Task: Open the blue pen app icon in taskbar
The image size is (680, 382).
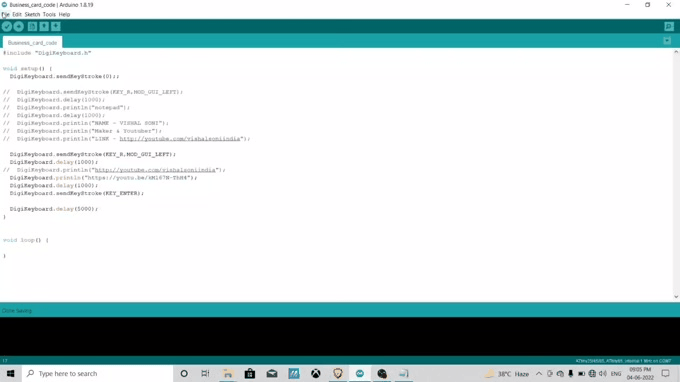Action: [x=294, y=373]
